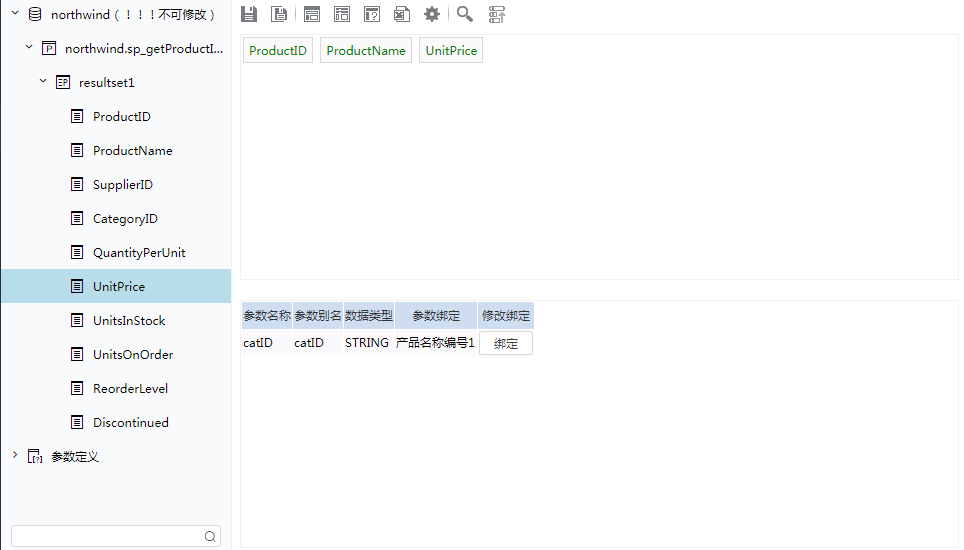Viewport: 964px width, 550px height.
Task: Select QuantityPerUnit field in tree
Action: [139, 253]
